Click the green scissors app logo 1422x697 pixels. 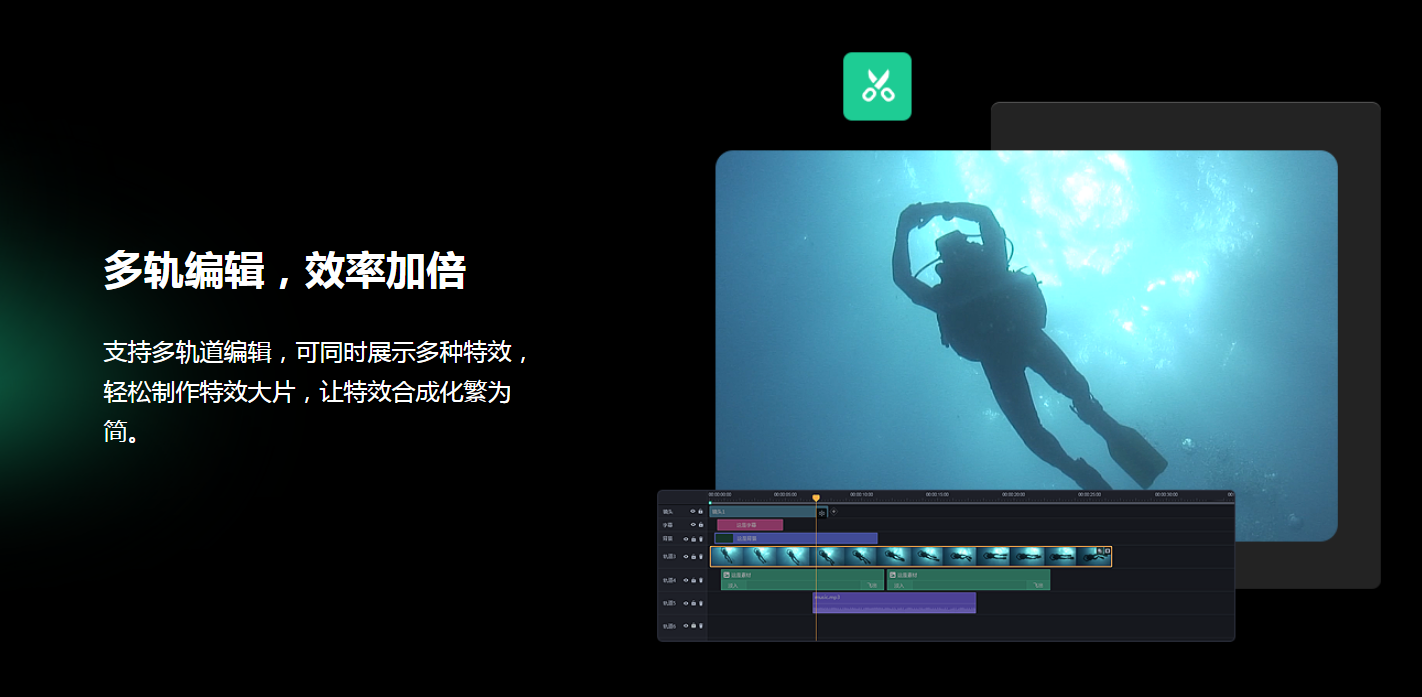coord(877,87)
